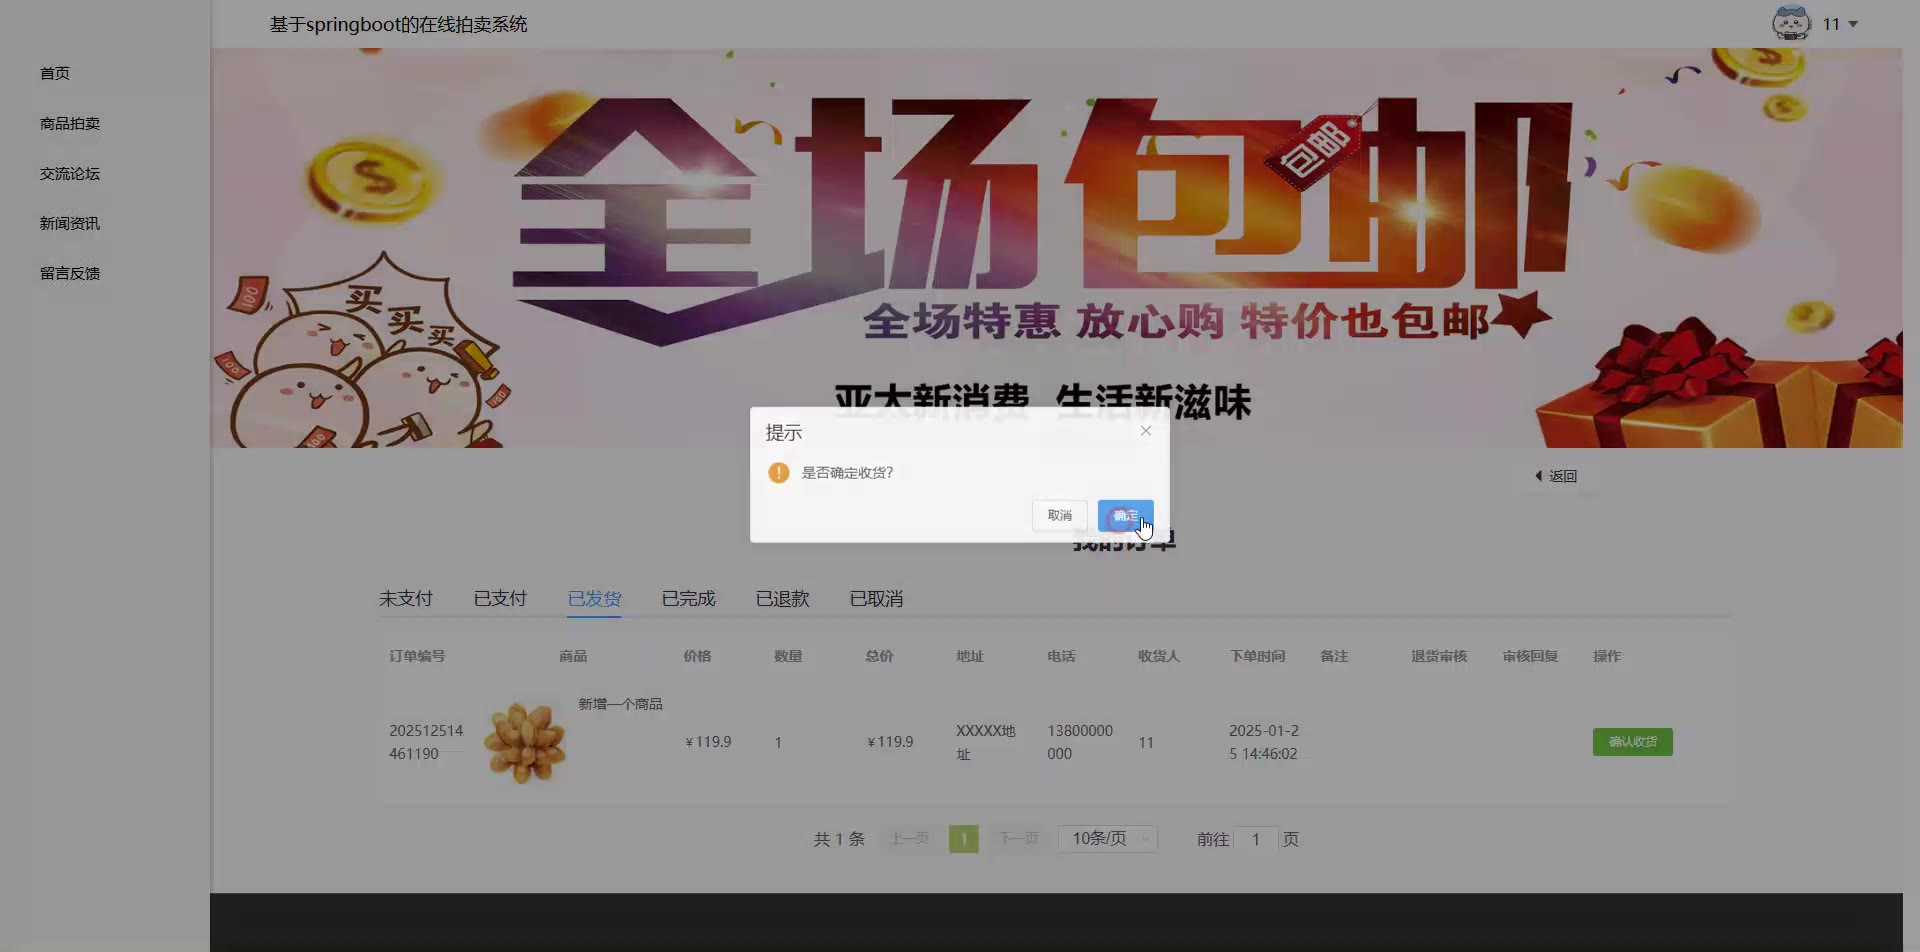
Task: Close the 提示 dialog with X
Action: click(x=1146, y=431)
